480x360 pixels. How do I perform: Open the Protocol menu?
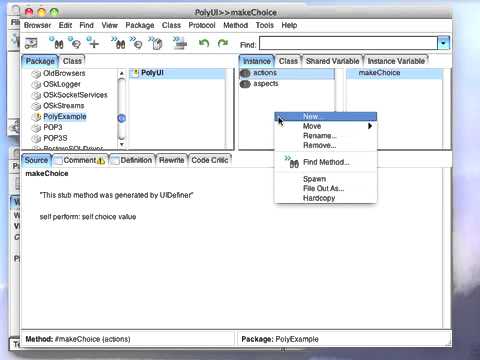tap(202, 25)
